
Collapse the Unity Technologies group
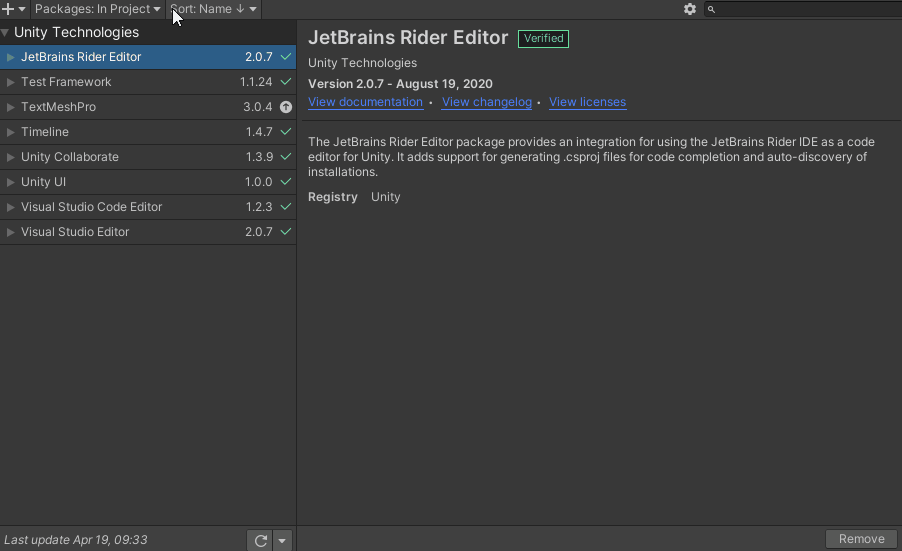point(6,33)
